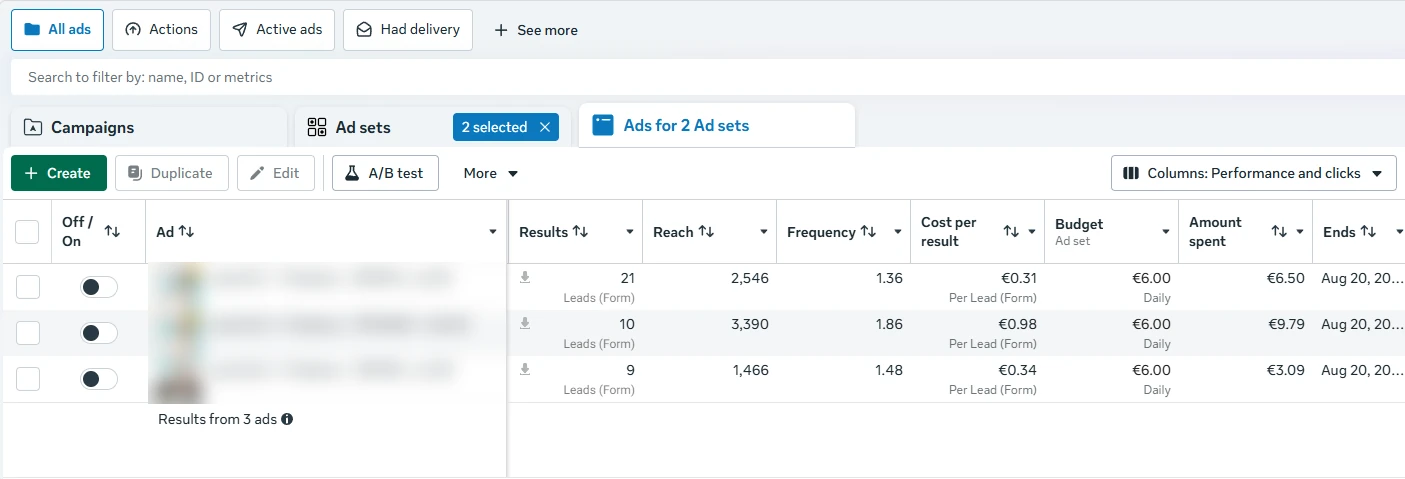This screenshot has height=479, width=1405.
Task: Toggle on the ad with 21 results
Action: click(x=99, y=287)
